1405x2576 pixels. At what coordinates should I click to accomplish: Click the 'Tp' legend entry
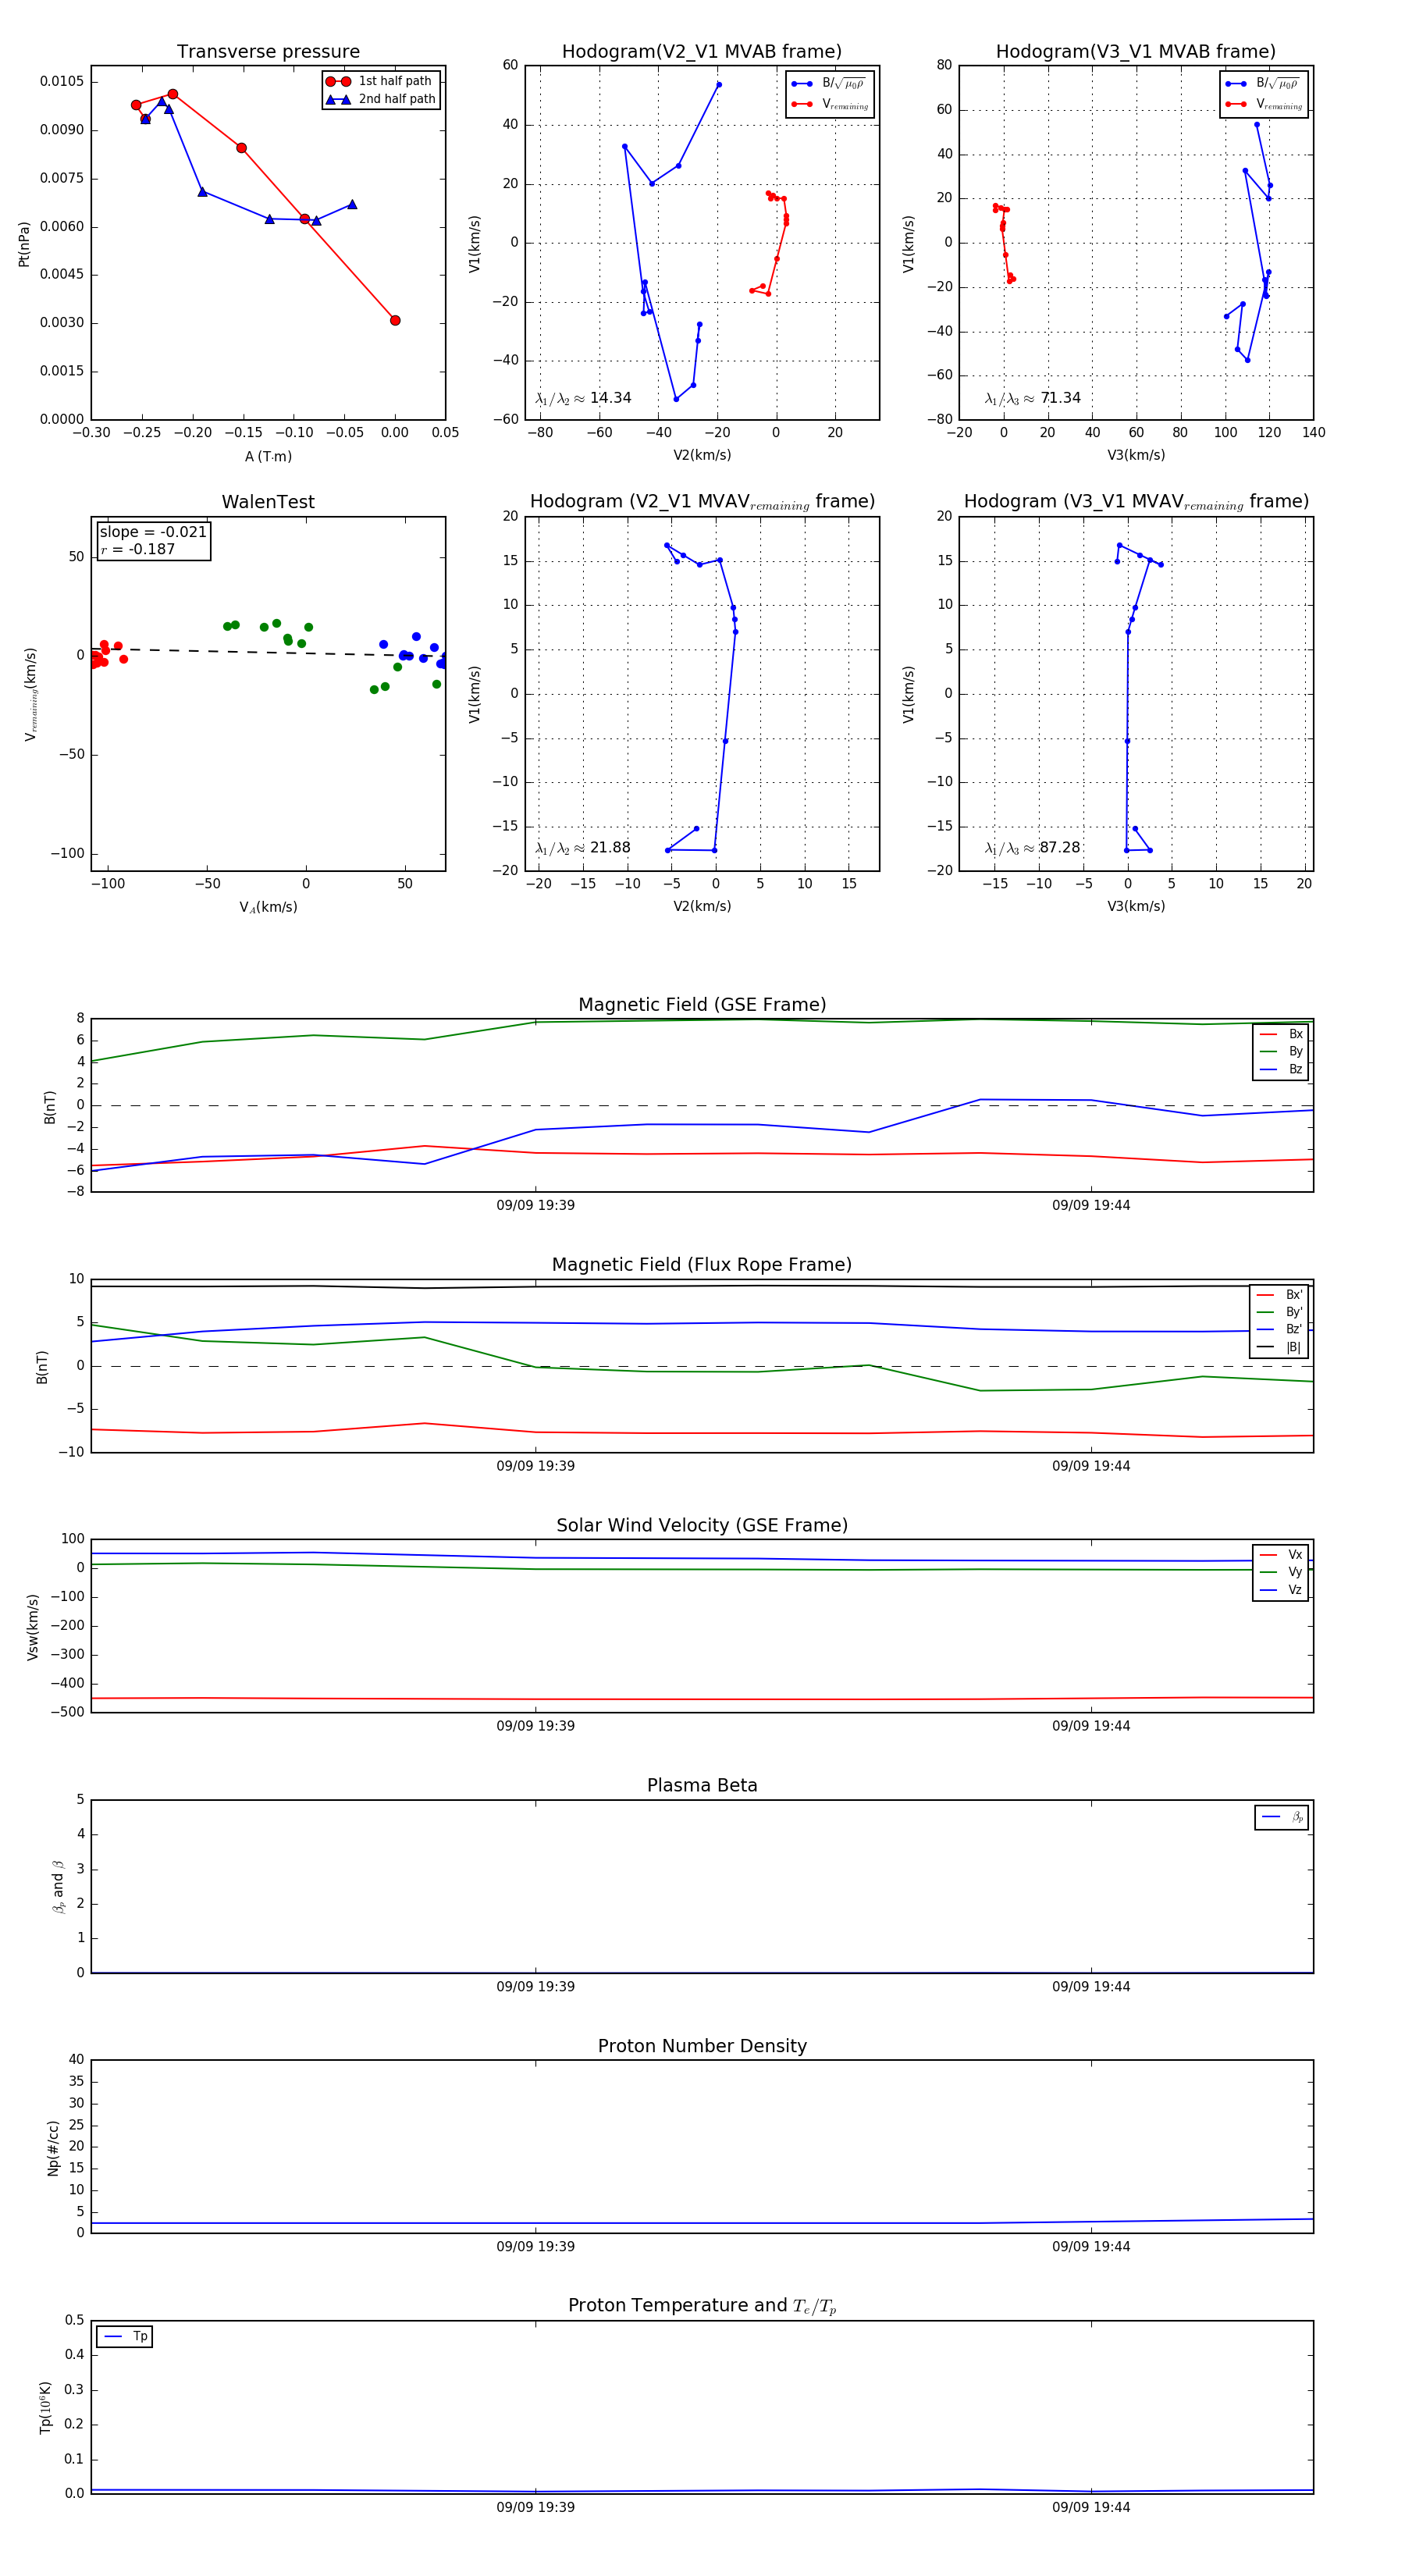pos(125,2337)
